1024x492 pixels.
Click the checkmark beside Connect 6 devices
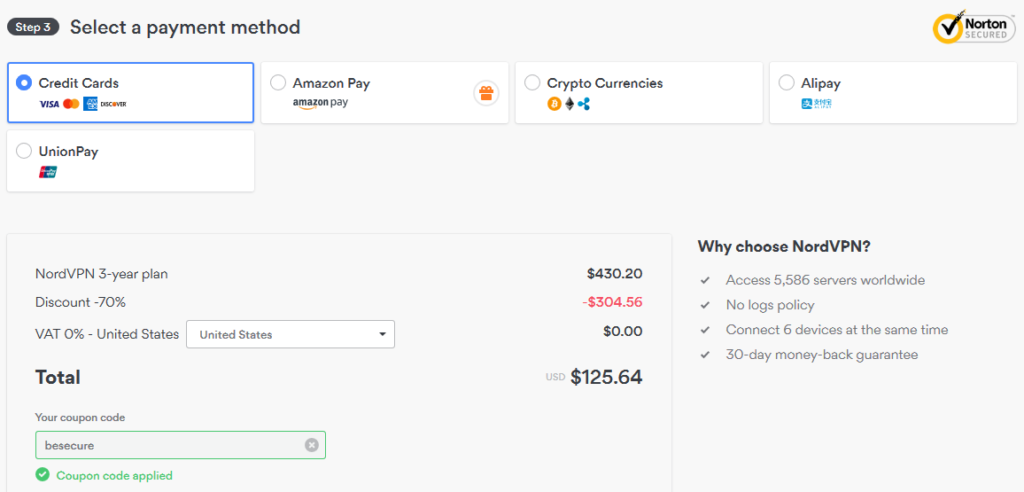[x=705, y=330]
